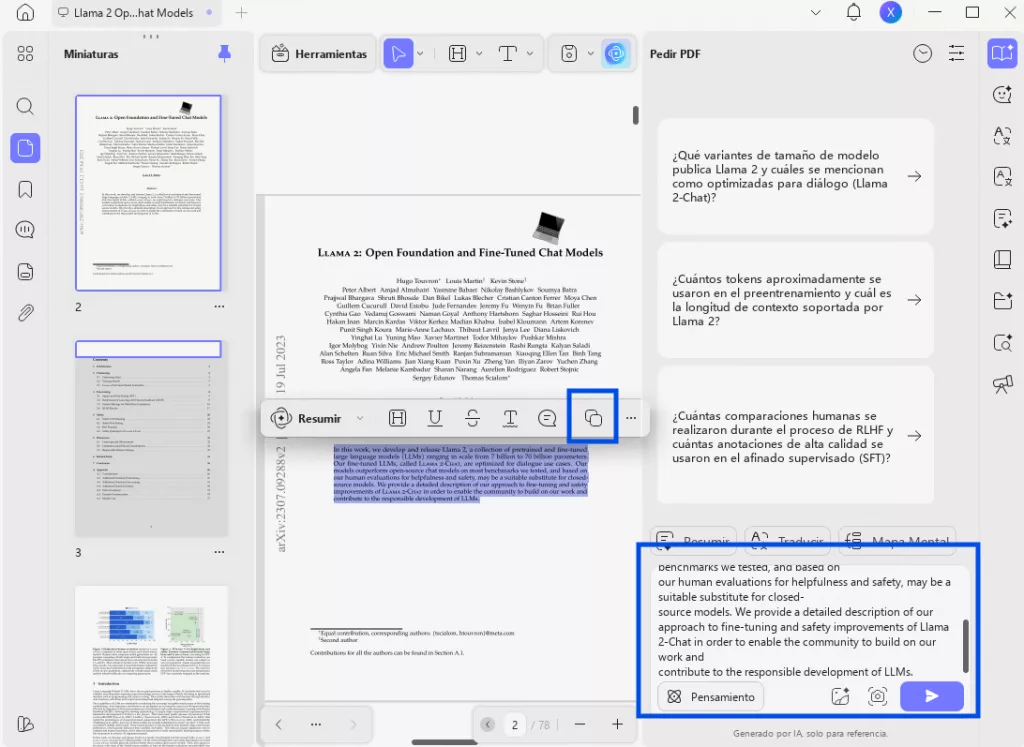This screenshot has width=1024, height=747.
Task: Ask the question about Llama 2 size variants
Action: click(795, 176)
